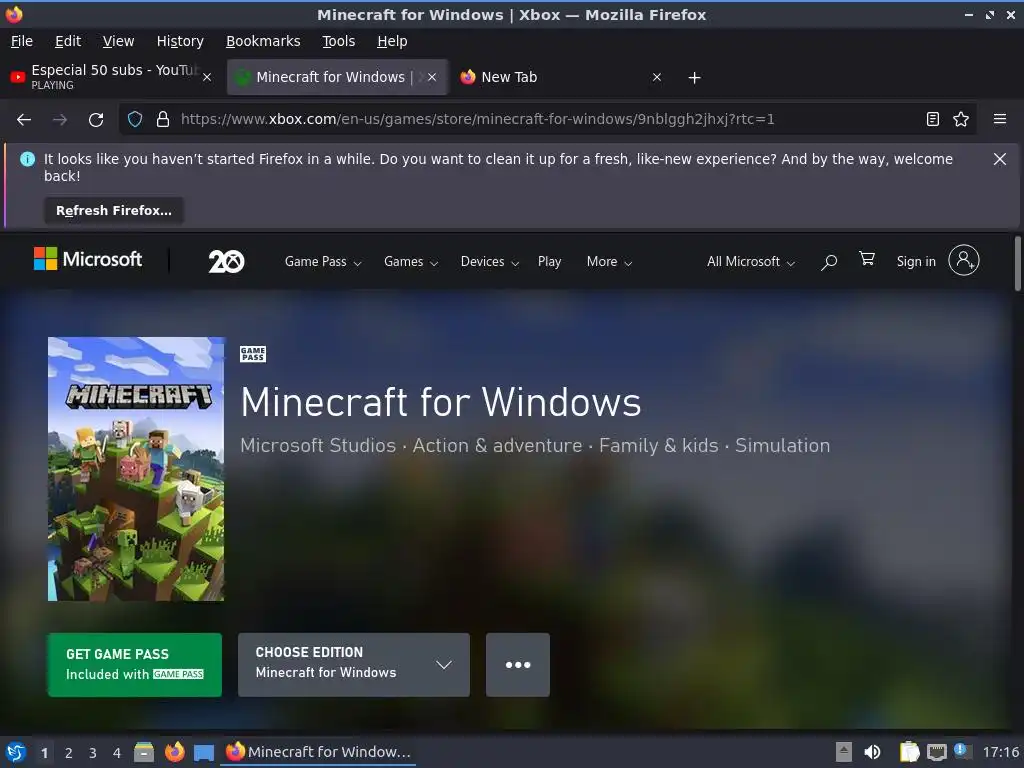Click the Sign in link
Screen dimensions: 1024x768
pyautogui.click(x=916, y=262)
